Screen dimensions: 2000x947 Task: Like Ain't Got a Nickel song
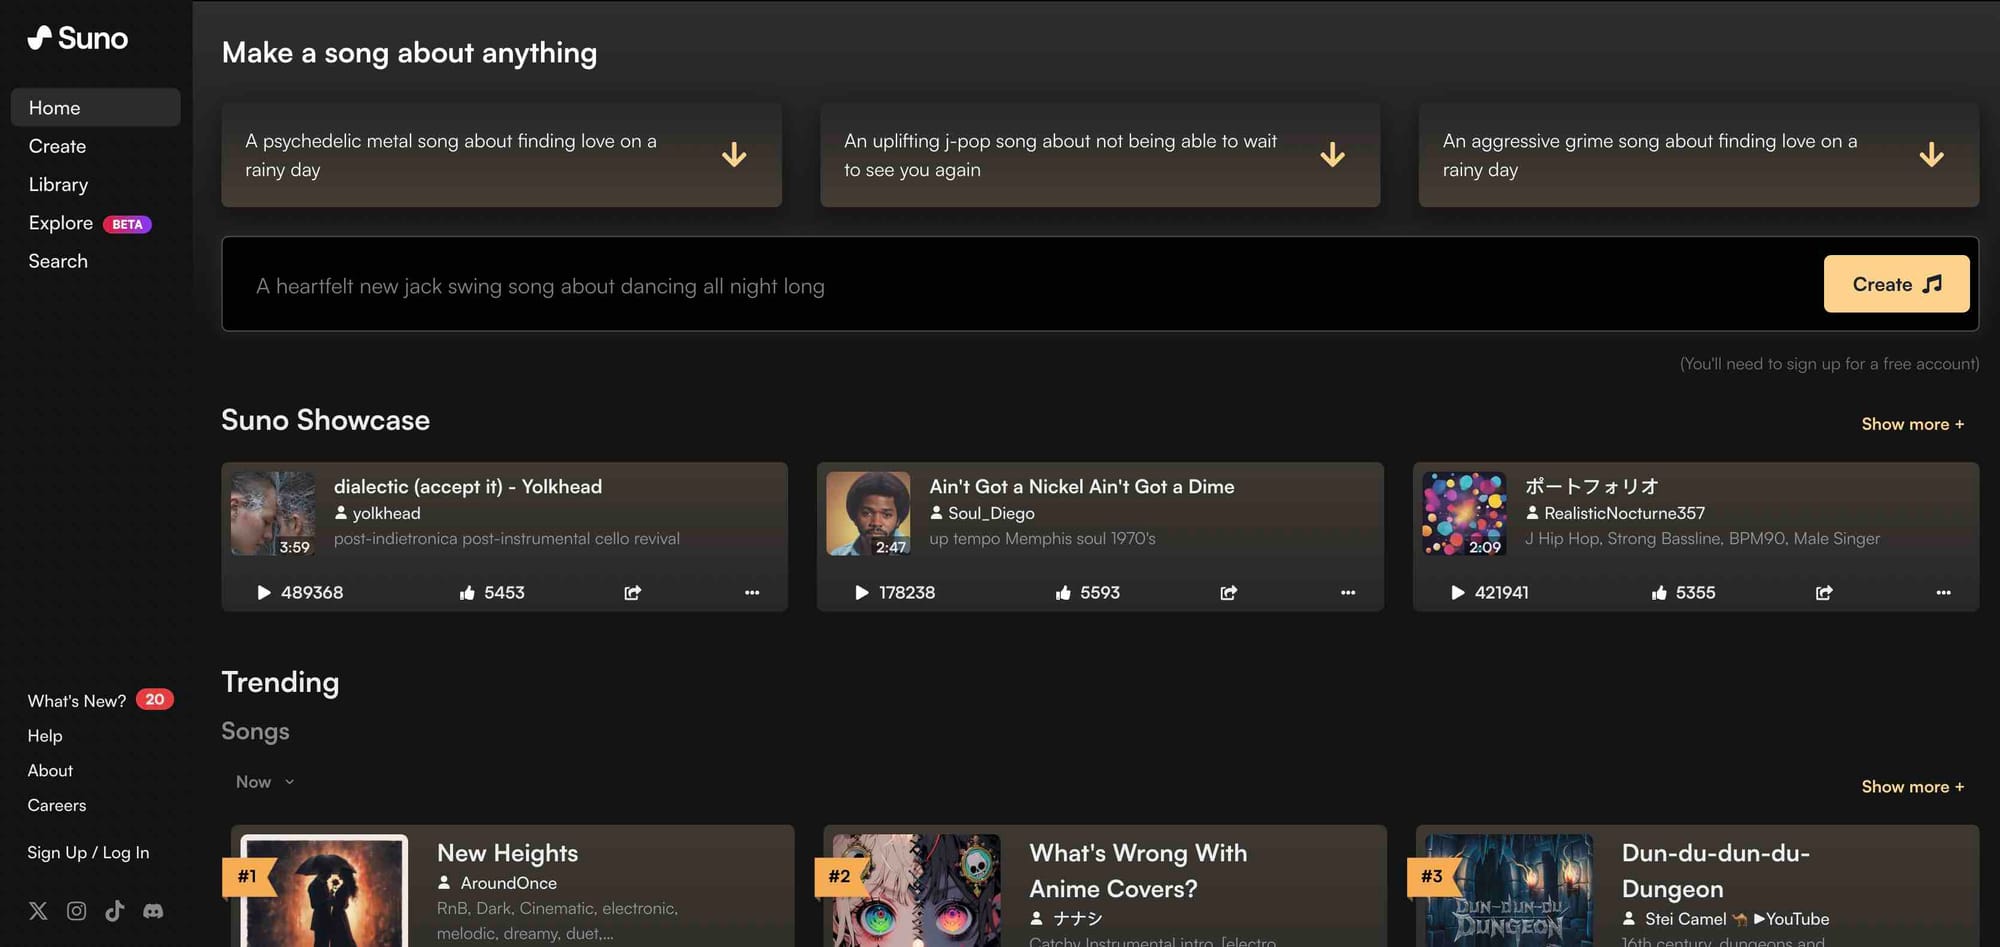coord(1063,593)
